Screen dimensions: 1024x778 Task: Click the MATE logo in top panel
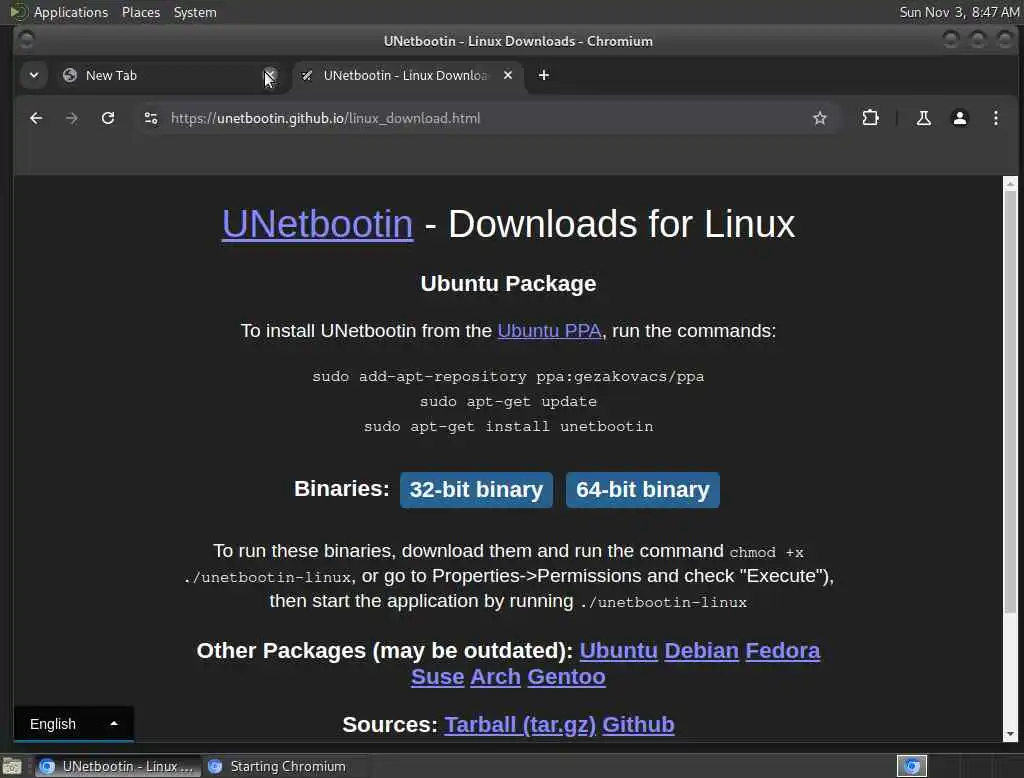[x=18, y=12]
